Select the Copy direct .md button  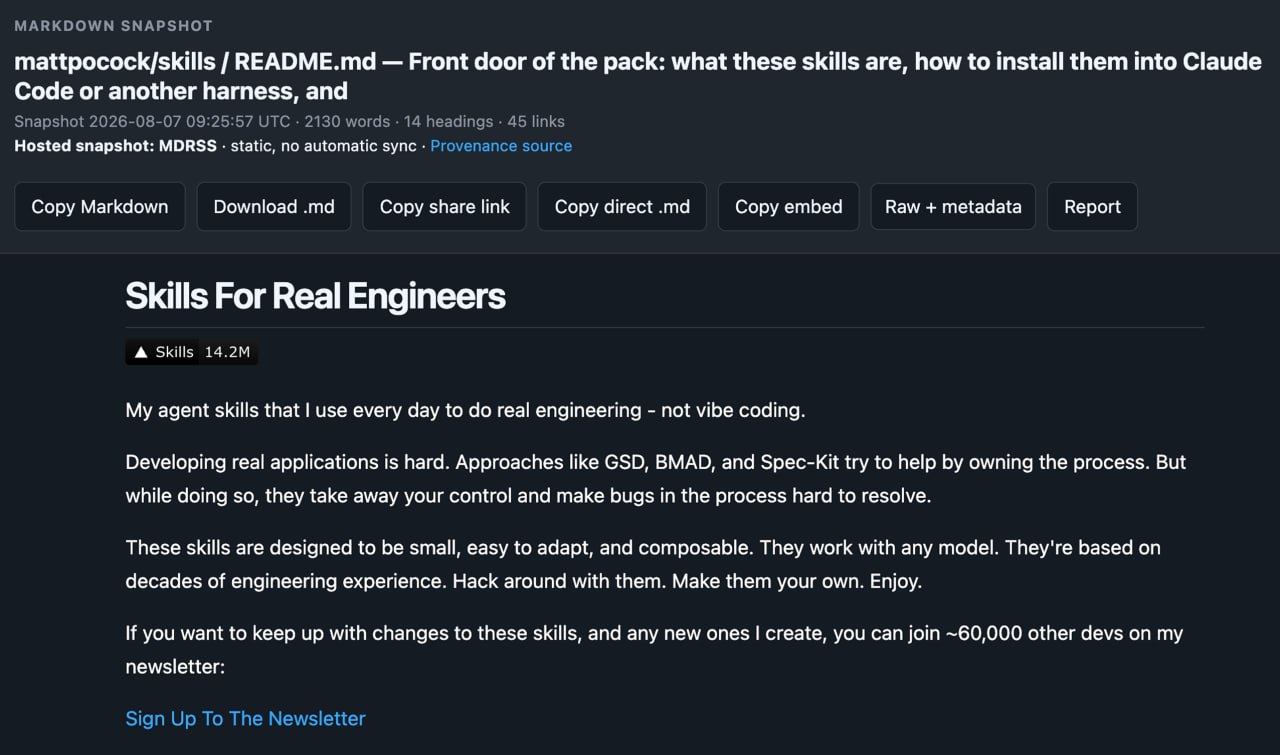click(622, 207)
